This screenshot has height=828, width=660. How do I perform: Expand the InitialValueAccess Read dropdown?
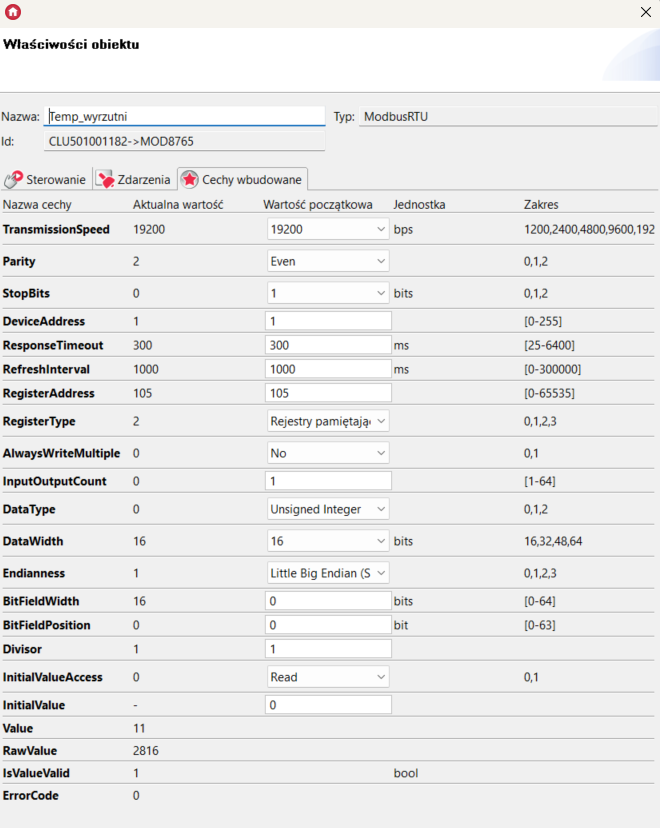click(x=328, y=677)
